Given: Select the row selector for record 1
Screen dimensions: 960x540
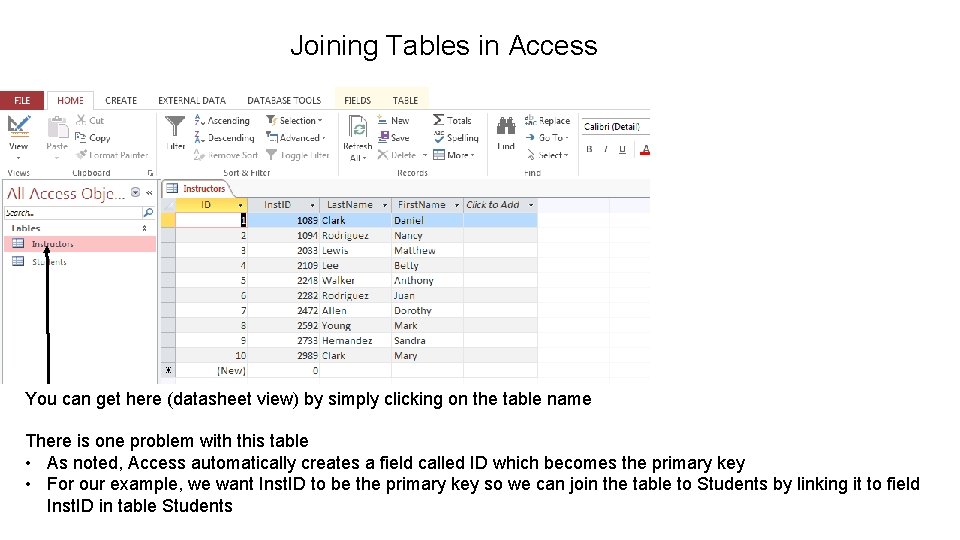Looking at the screenshot, I should coord(168,220).
